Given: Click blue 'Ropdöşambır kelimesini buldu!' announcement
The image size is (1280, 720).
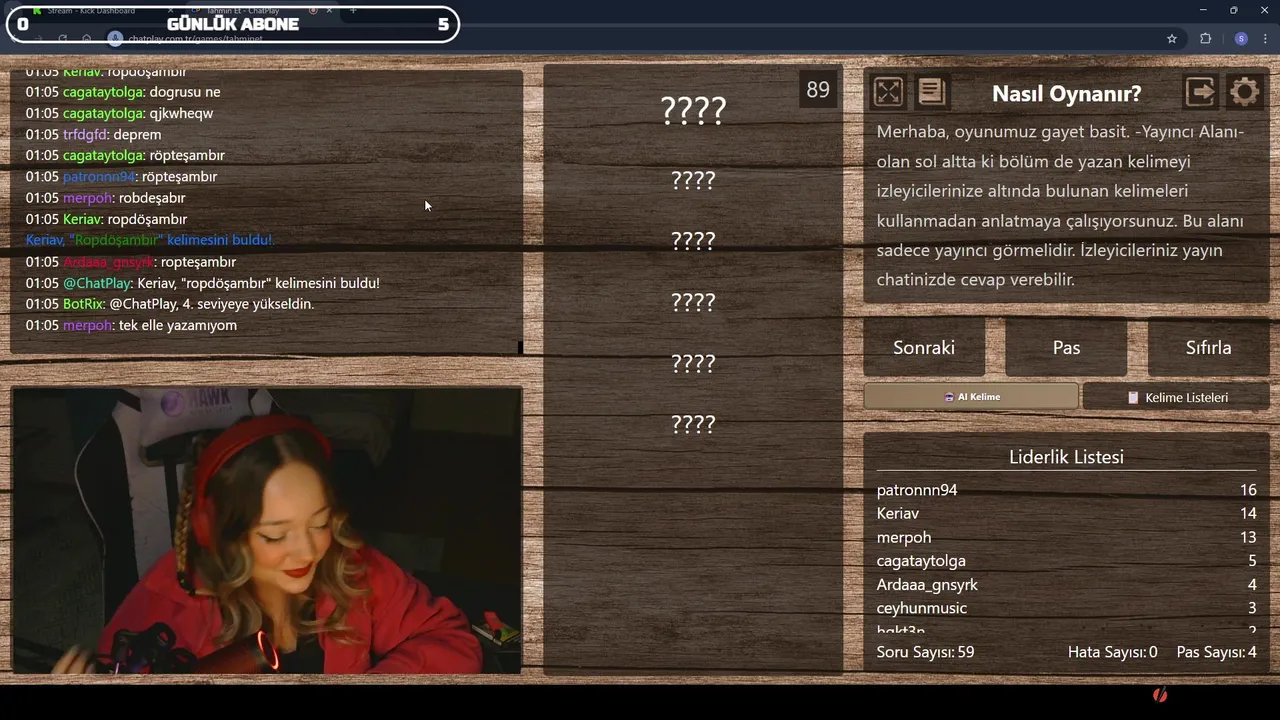Looking at the screenshot, I should (x=149, y=240).
